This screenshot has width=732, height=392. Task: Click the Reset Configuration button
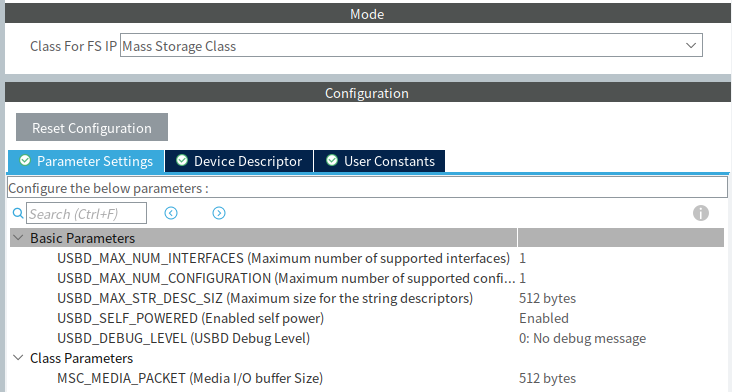pyautogui.click(x=92, y=127)
